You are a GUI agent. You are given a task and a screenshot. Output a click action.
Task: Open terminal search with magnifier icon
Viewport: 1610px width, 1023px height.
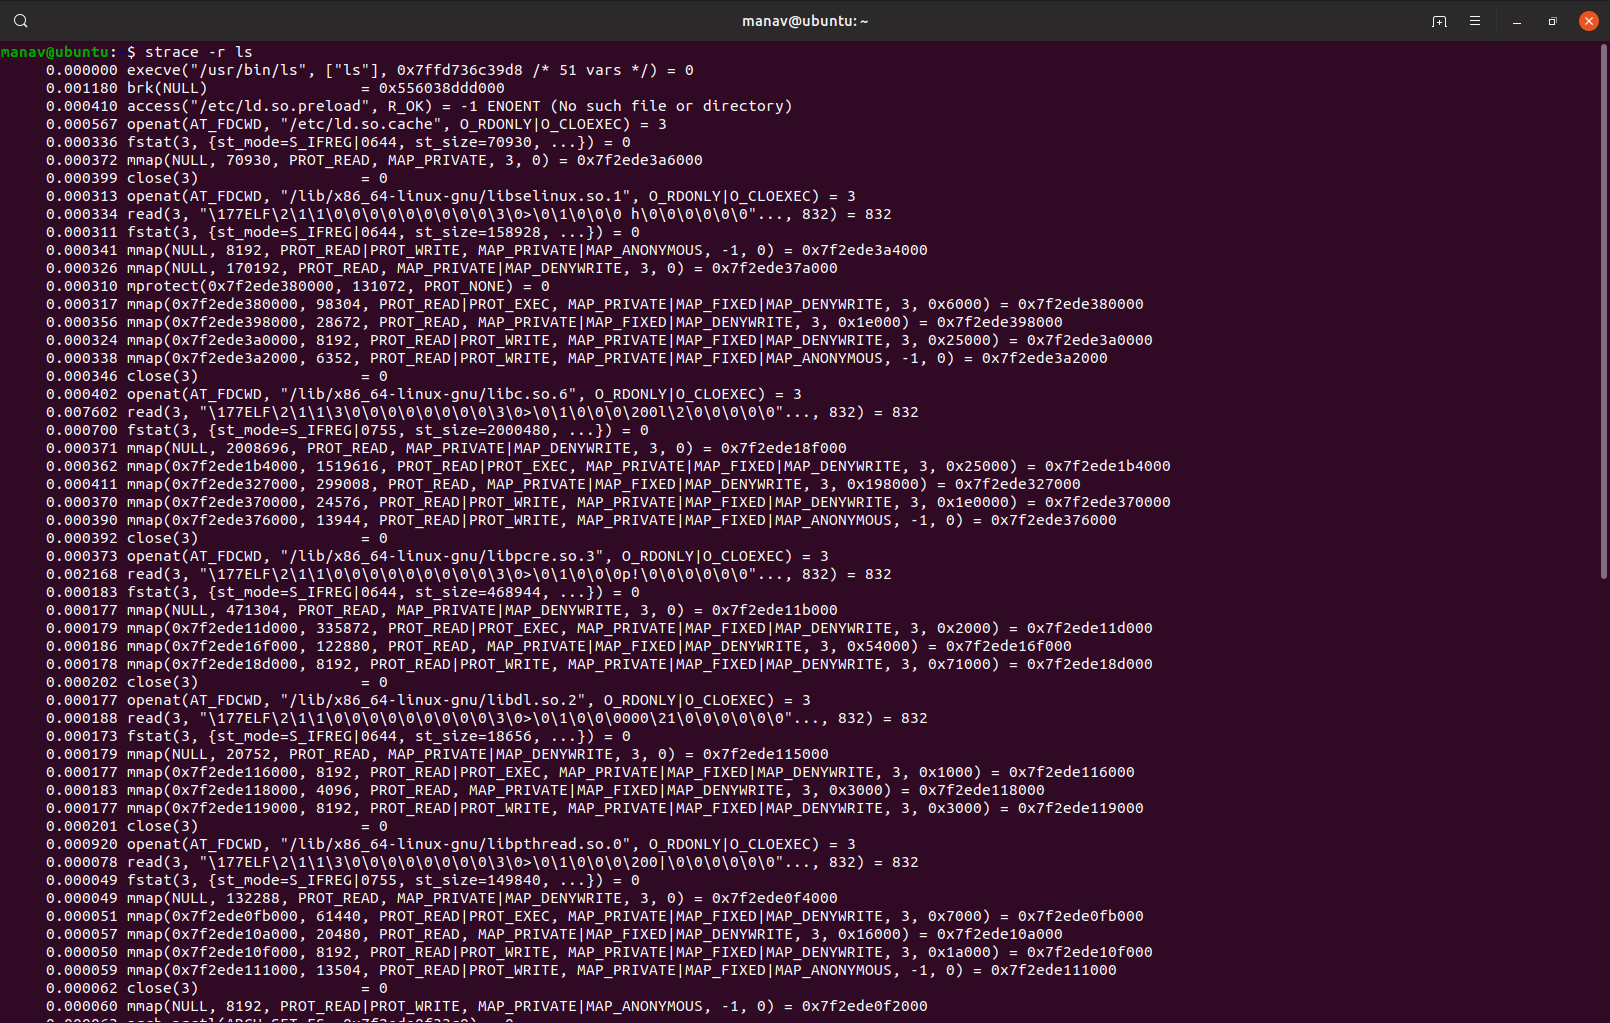pos(21,21)
